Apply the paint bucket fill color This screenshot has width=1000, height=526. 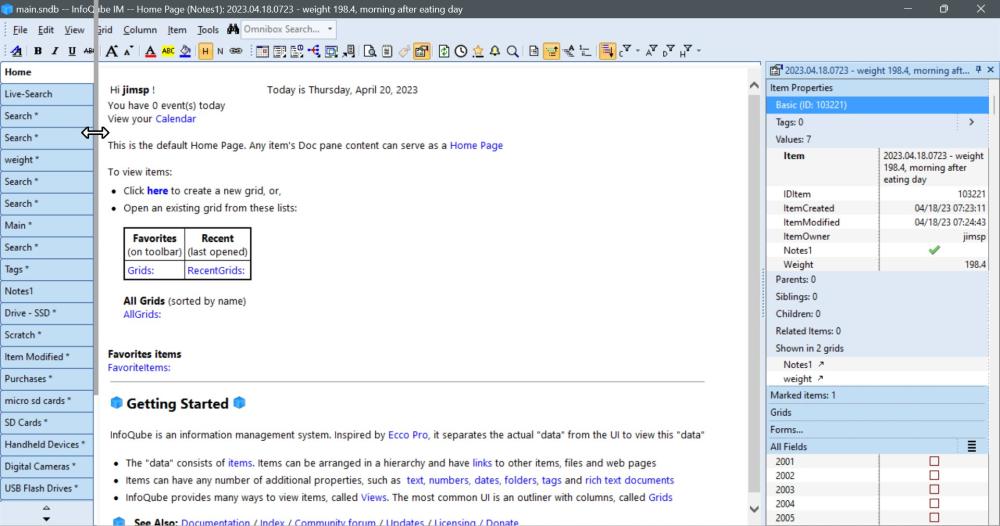pyautogui.click(x=185, y=51)
